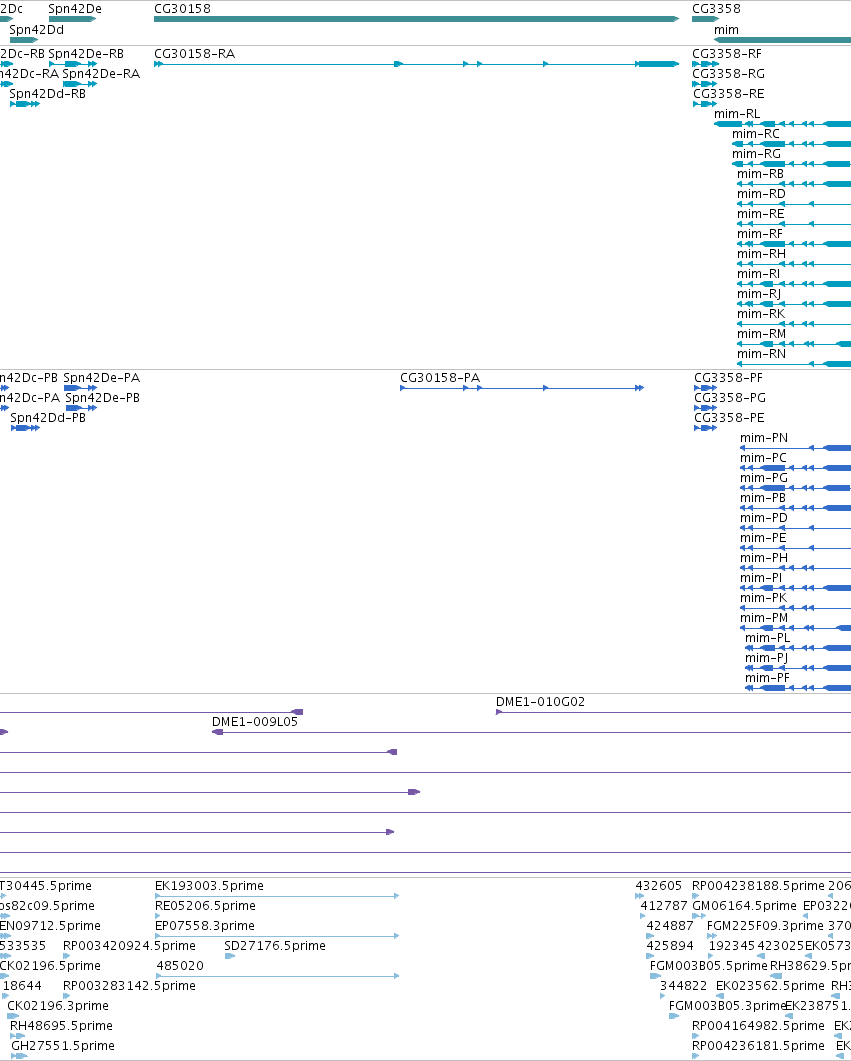
Task: Open the mim-PG protein label
Action: click(x=764, y=478)
